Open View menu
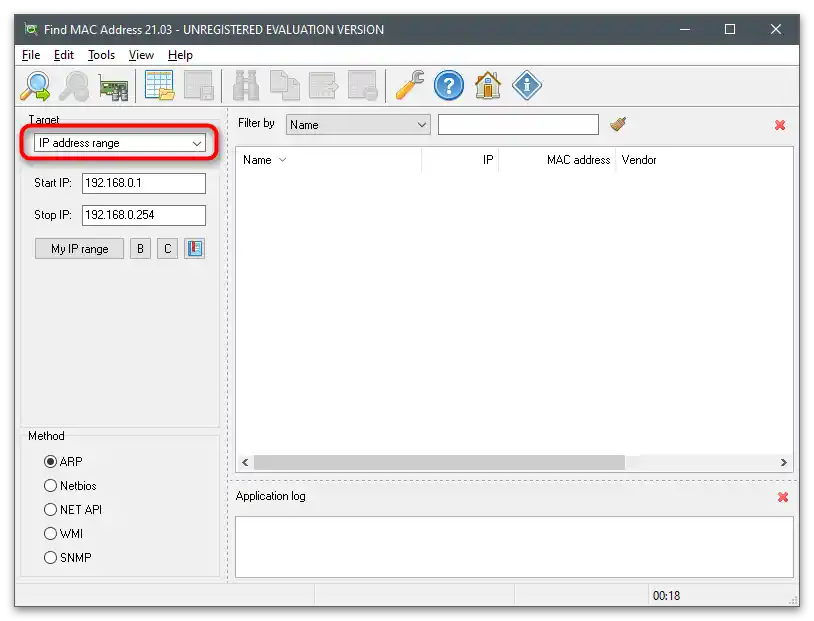 141,55
